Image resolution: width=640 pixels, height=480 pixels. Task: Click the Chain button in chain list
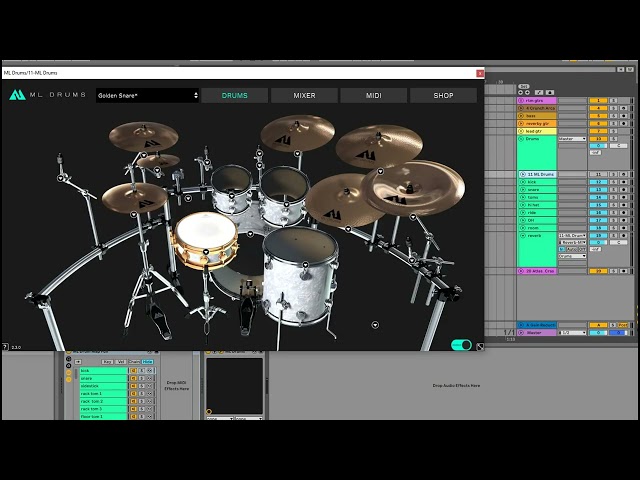click(134, 362)
